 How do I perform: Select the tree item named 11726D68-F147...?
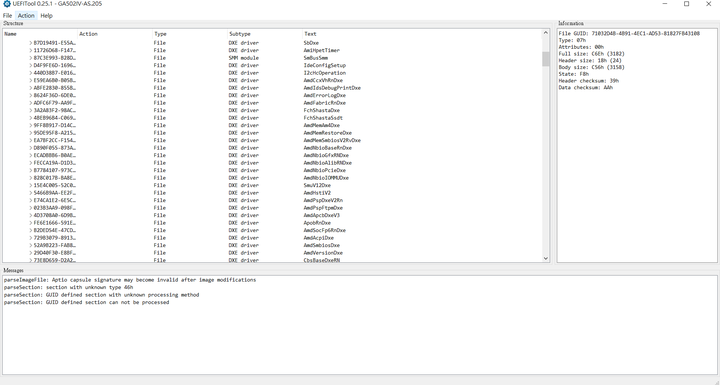[x=55, y=51]
